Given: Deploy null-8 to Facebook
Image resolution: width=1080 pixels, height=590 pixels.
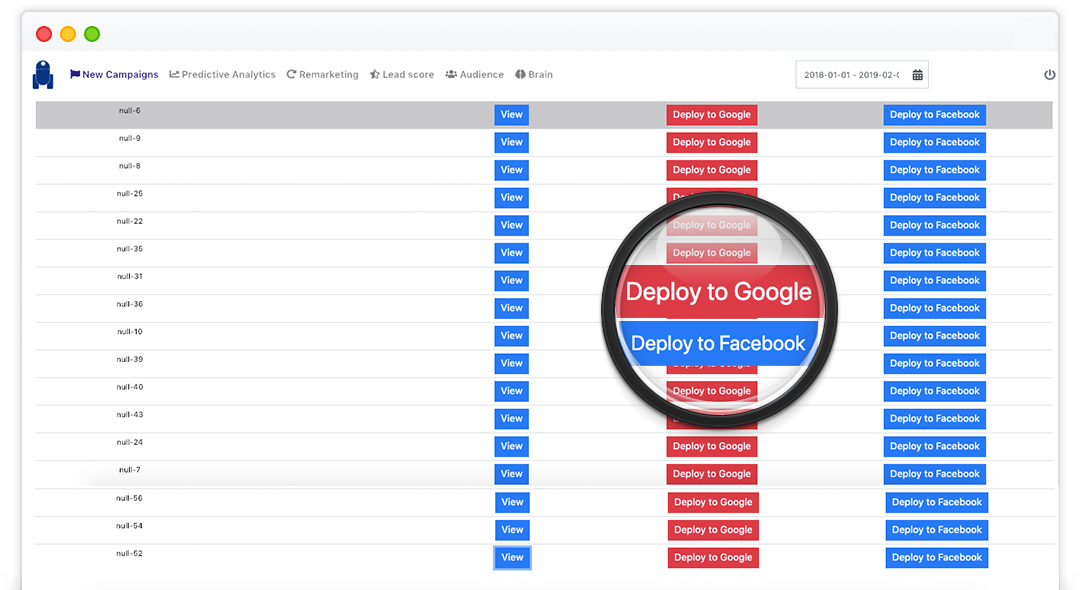Looking at the screenshot, I should (935, 170).
